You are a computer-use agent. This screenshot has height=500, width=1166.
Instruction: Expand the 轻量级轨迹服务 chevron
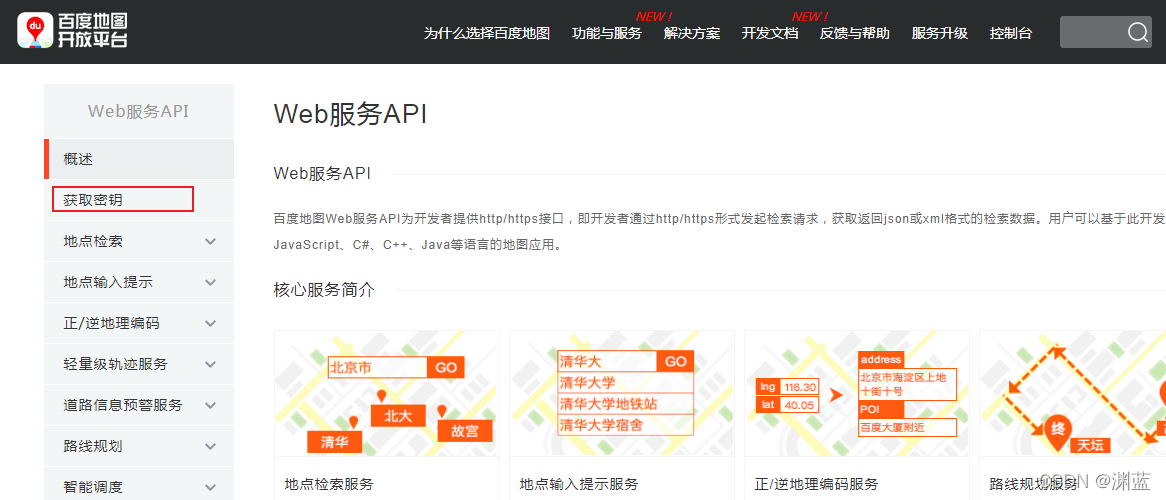point(210,365)
